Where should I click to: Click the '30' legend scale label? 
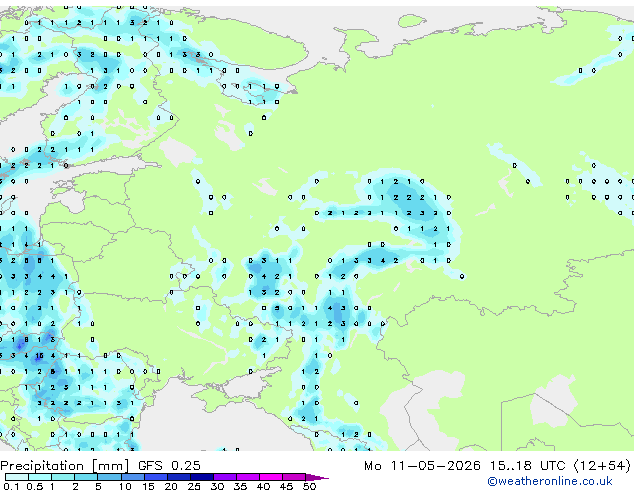[x=217, y=486]
